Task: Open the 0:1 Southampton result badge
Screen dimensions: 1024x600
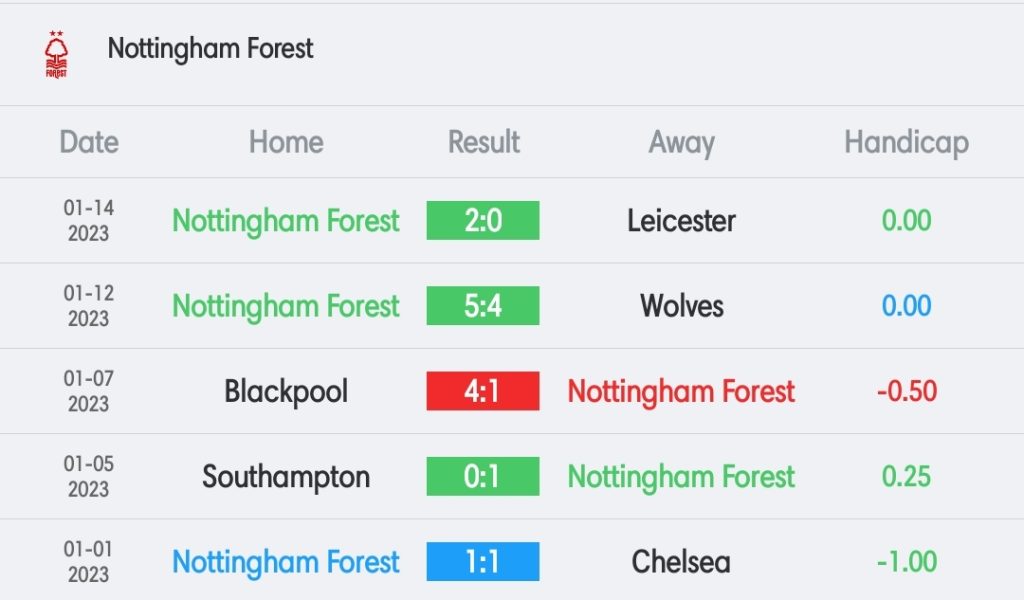Action: tap(483, 477)
